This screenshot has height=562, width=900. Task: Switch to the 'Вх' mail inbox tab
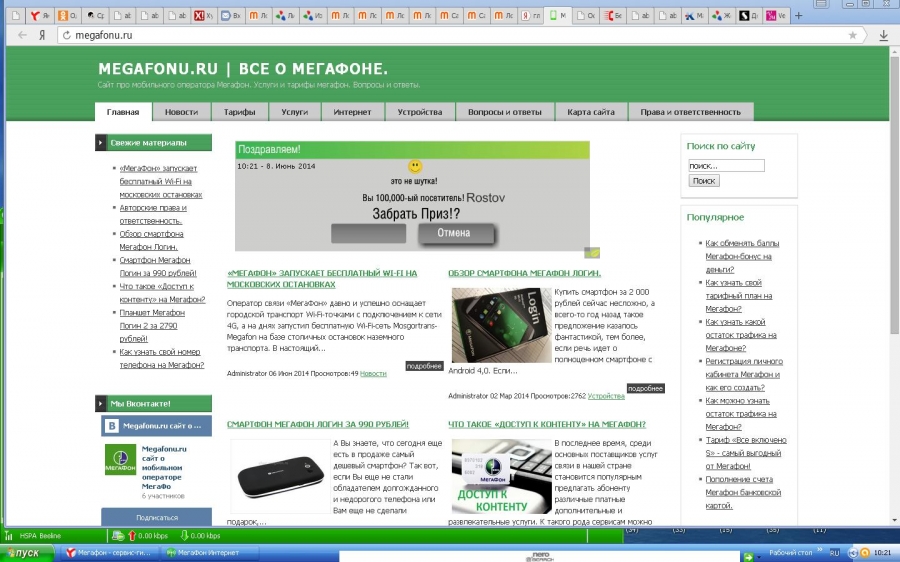(x=230, y=15)
